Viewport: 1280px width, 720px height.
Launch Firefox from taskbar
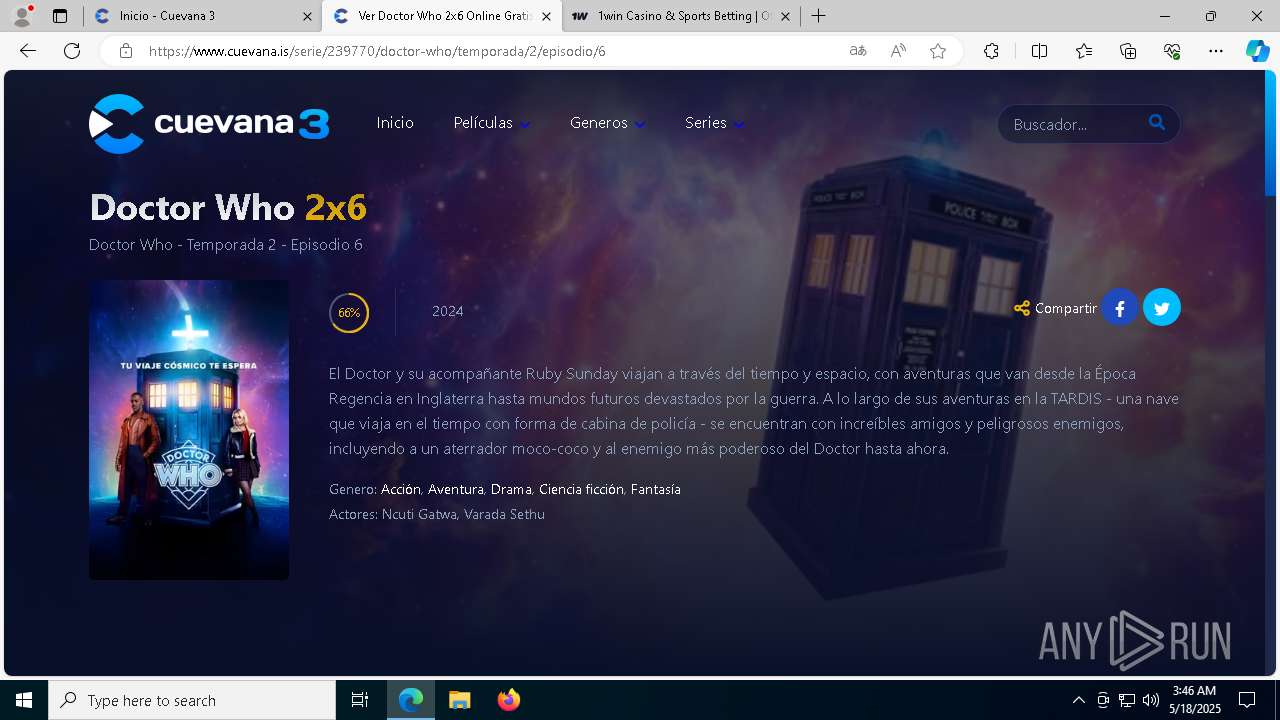(x=509, y=700)
